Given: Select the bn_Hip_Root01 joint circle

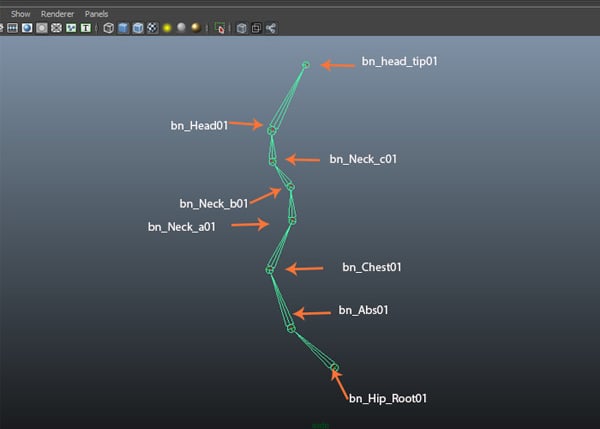Looking at the screenshot, I should [x=335, y=368].
